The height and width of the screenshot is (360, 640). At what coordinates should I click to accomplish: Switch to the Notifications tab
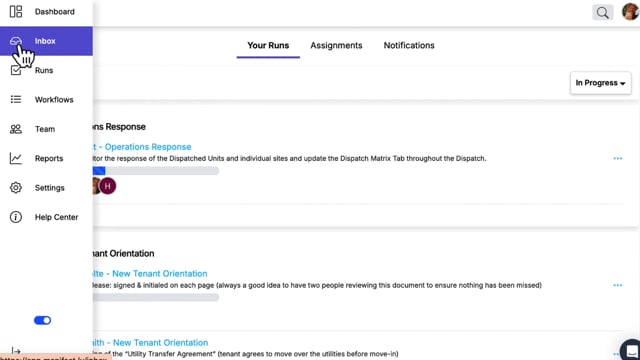point(409,45)
